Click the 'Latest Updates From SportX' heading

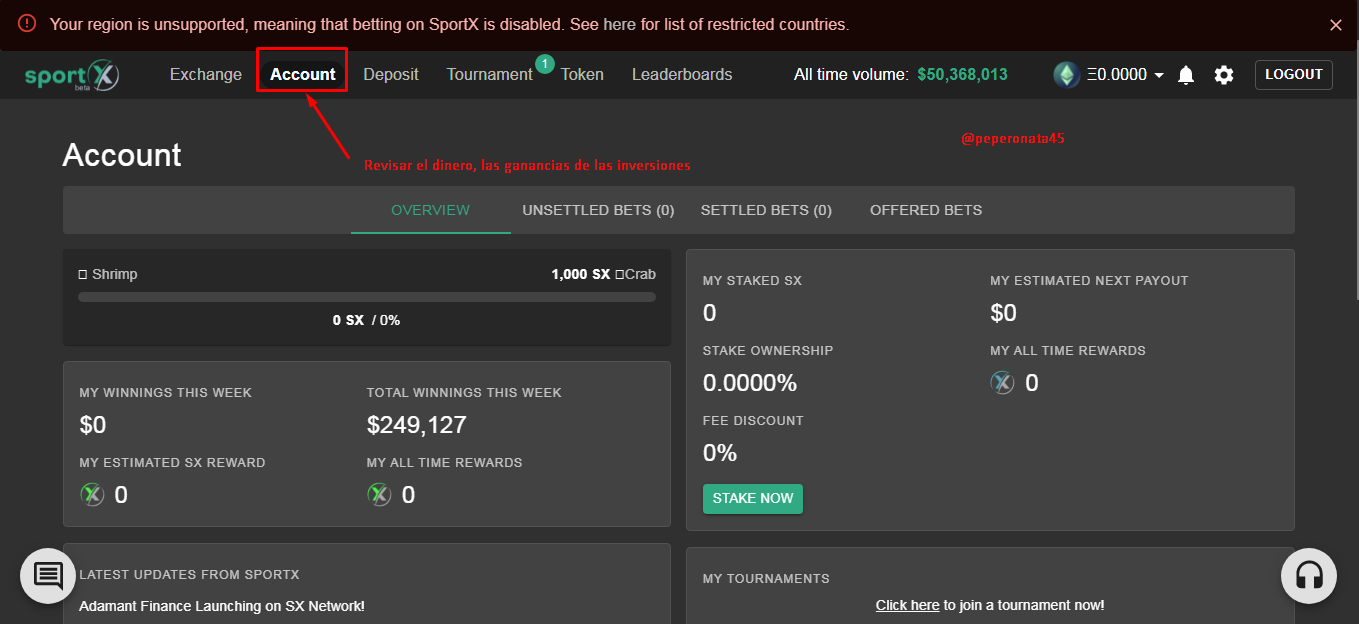(x=189, y=575)
